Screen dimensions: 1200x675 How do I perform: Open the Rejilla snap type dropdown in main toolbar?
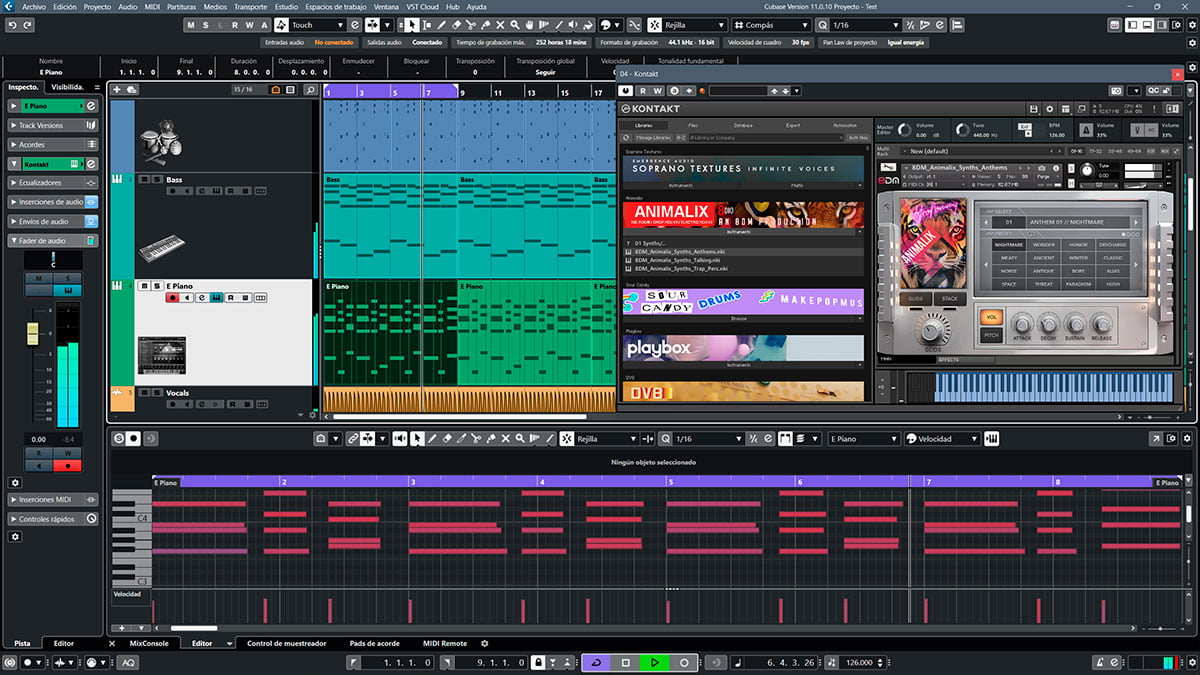(694, 24)
